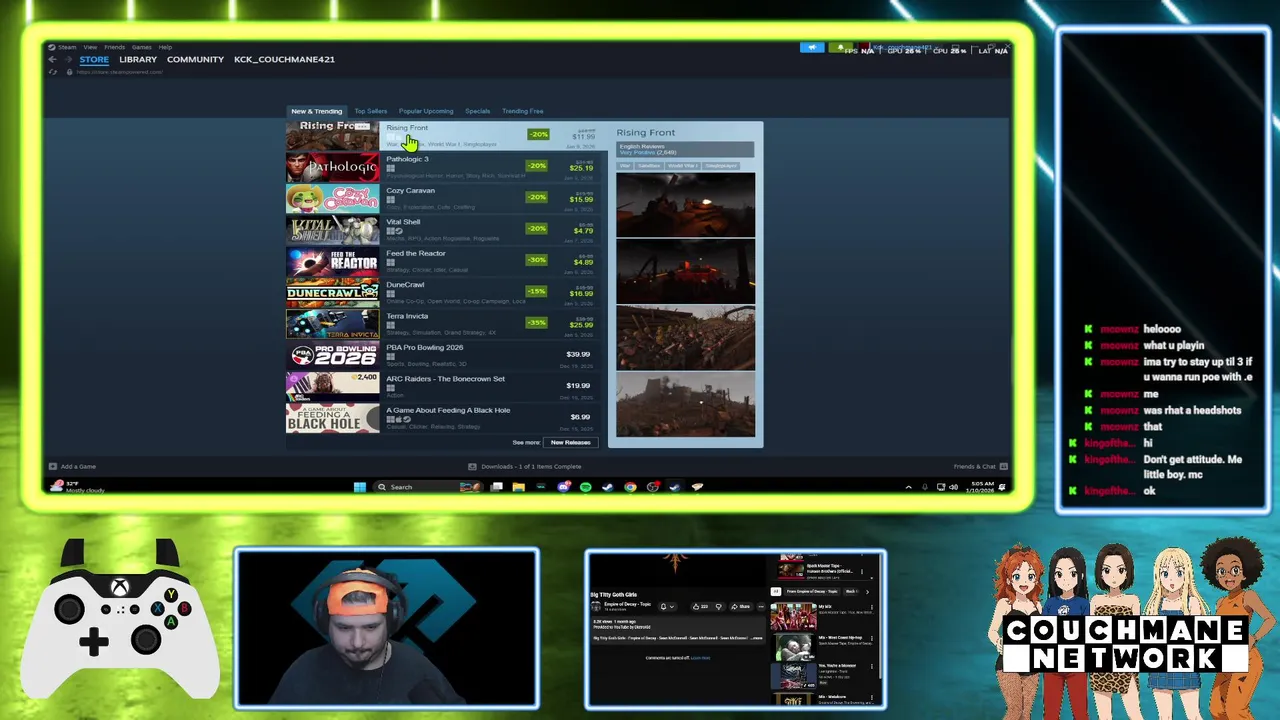Open the KCK_COUCHMANE421 profile section
1280x720 pixels.
284,59
